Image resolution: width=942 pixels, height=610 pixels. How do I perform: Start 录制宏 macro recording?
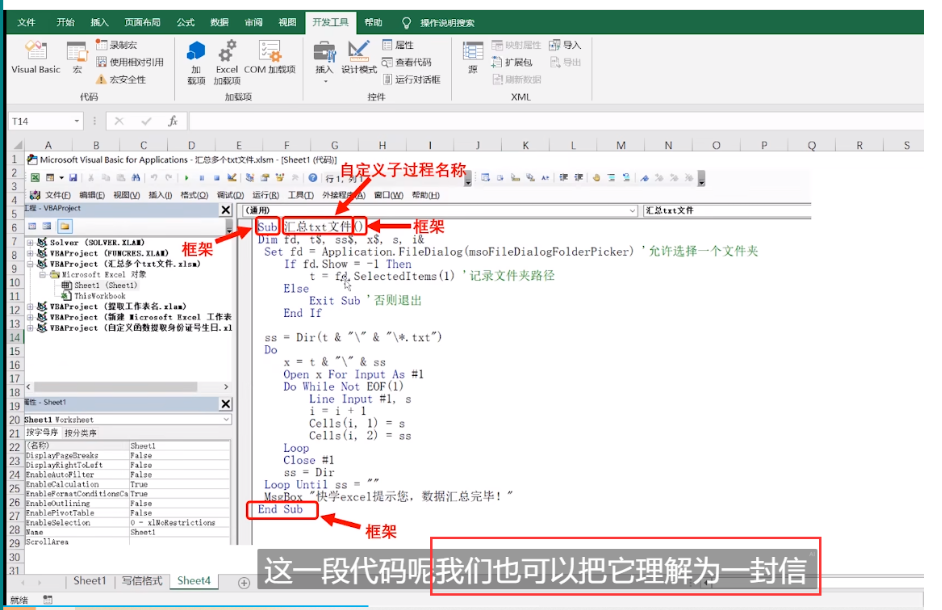[x=117, y=45]
